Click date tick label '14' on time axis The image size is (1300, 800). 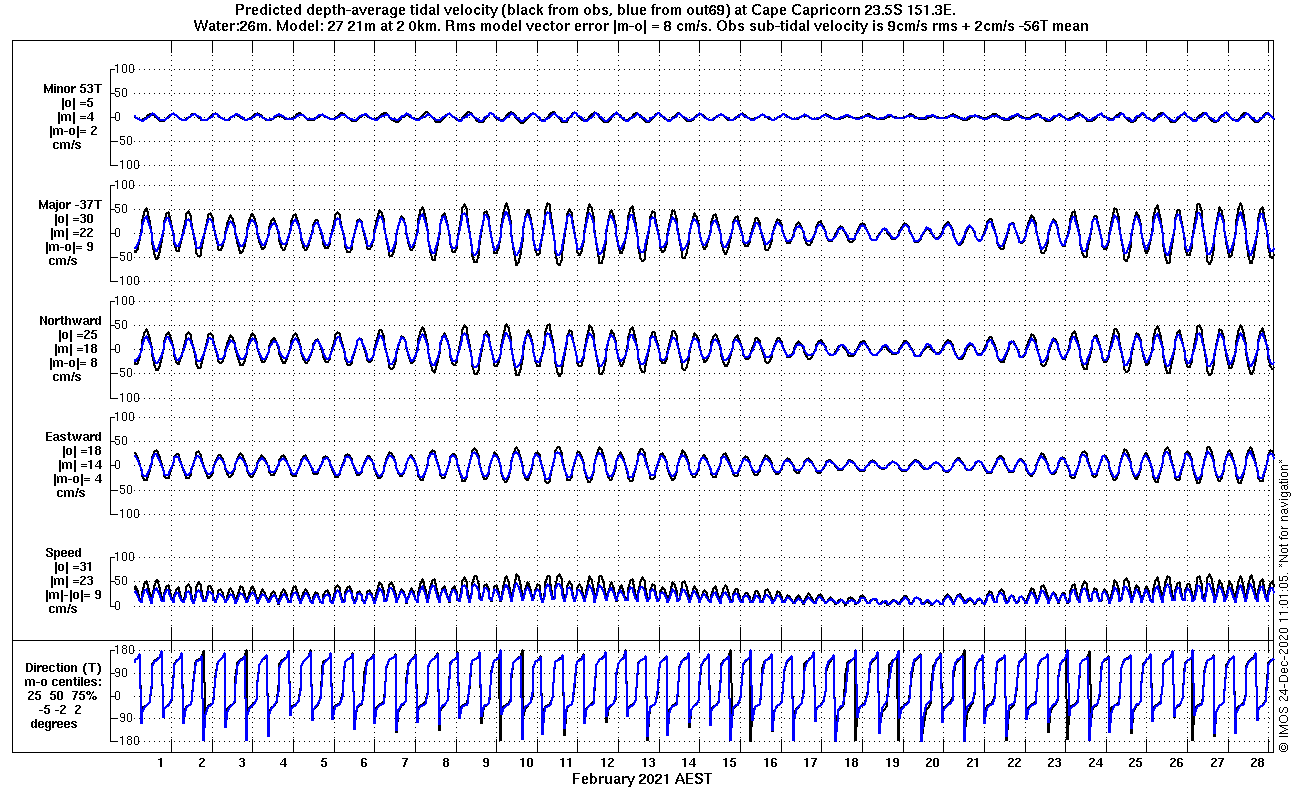(x=690, y=763)
